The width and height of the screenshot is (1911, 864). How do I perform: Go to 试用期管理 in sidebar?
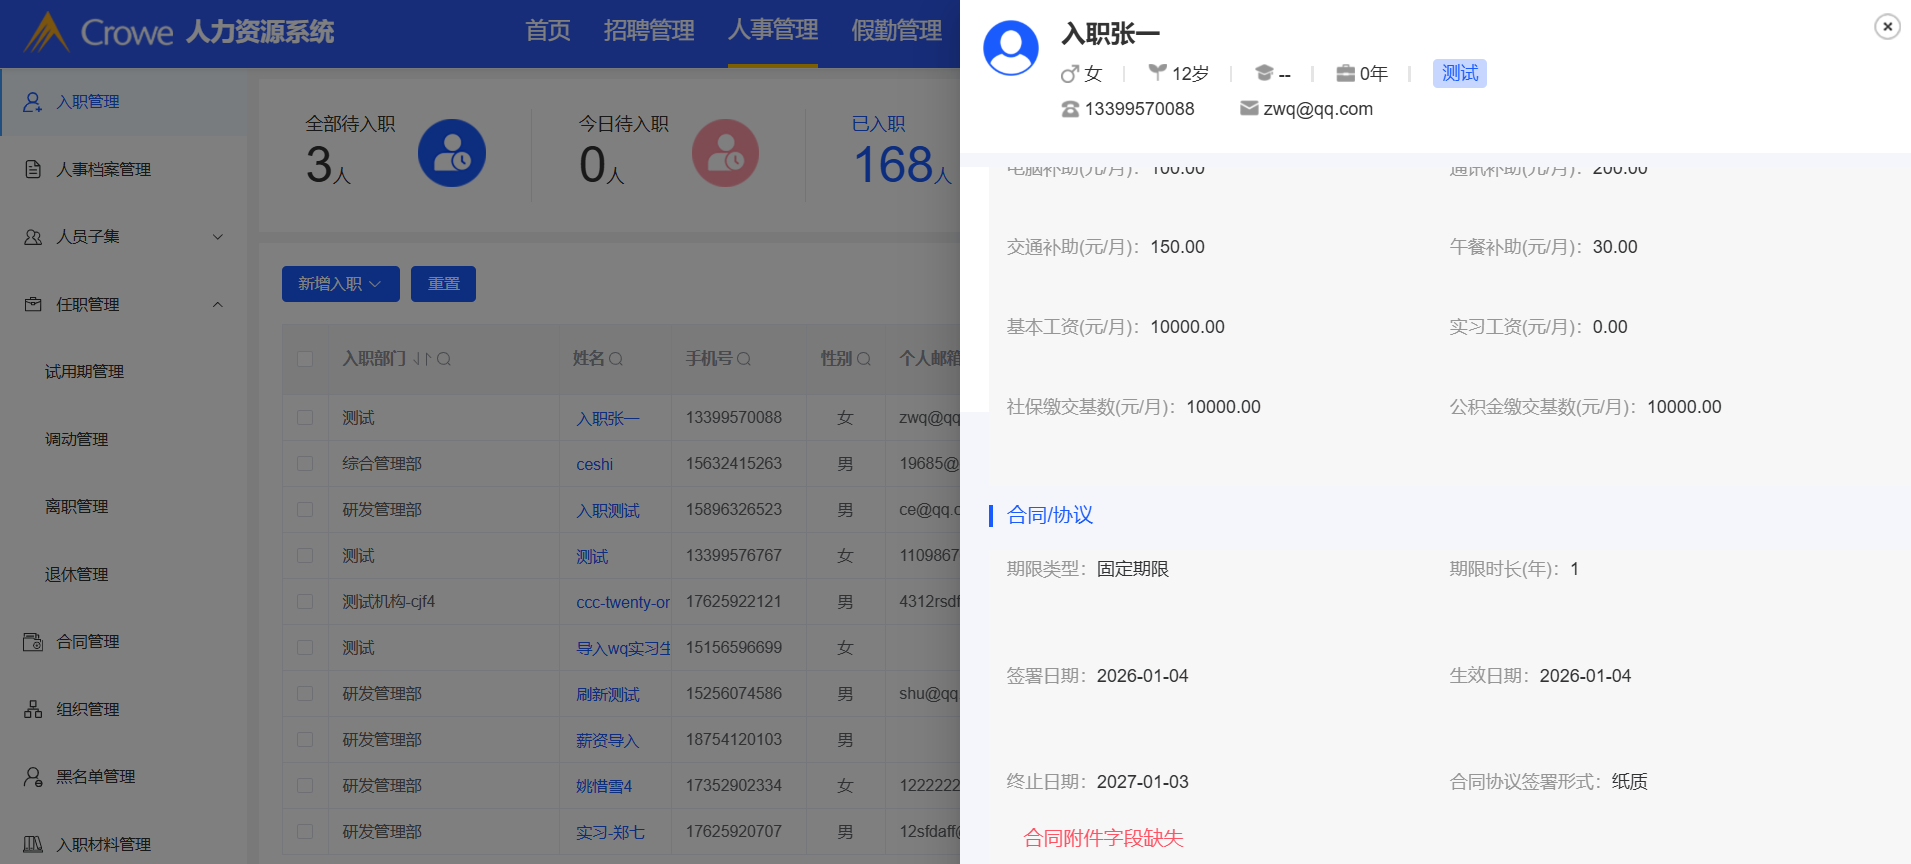tap(85, 372)
